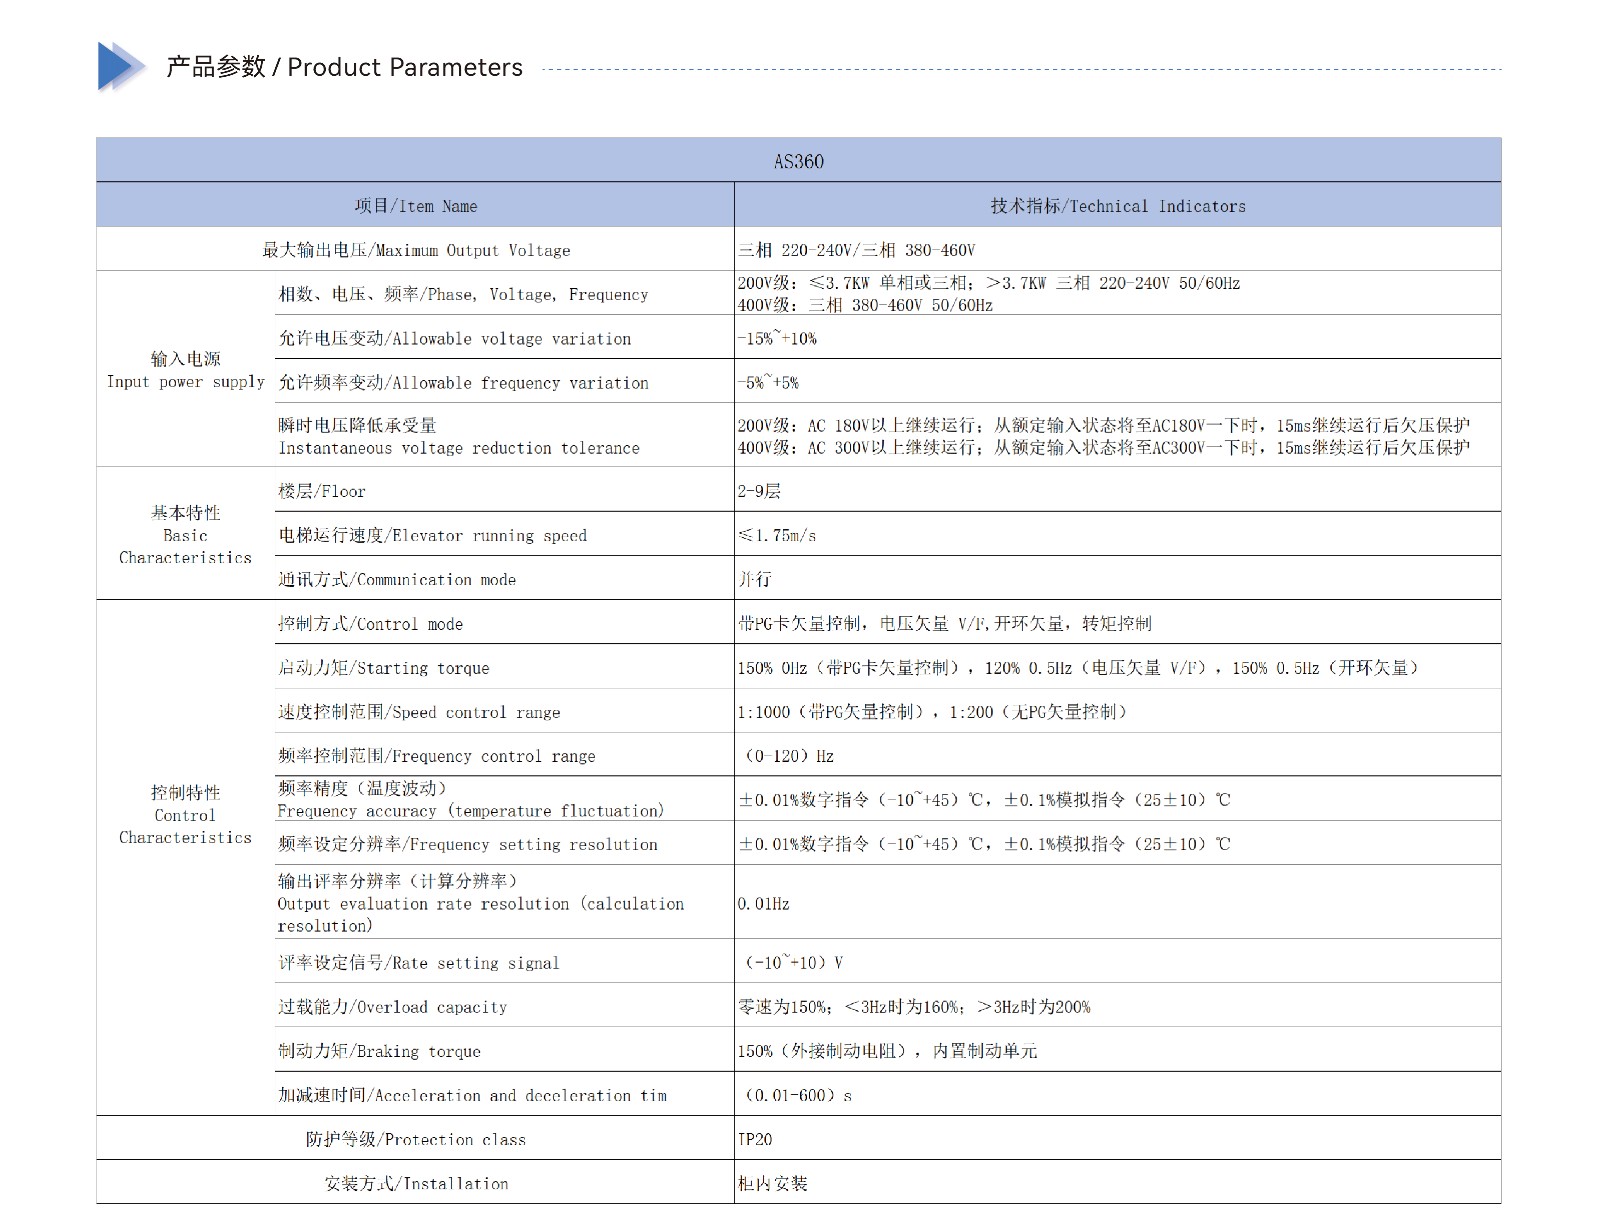Select the 输入电源 Input power supply group cell
The width and height of the screenshot is (1600, 1228).
click(x=186, y=370)
